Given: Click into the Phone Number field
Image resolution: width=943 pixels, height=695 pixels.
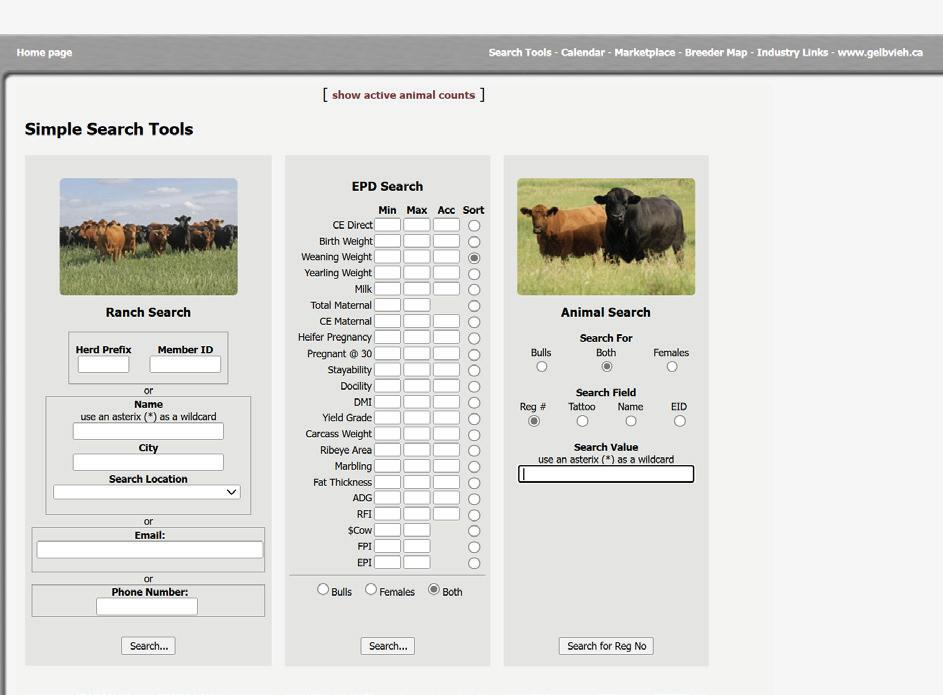Looking at the screenshot, I should [147, 607].
